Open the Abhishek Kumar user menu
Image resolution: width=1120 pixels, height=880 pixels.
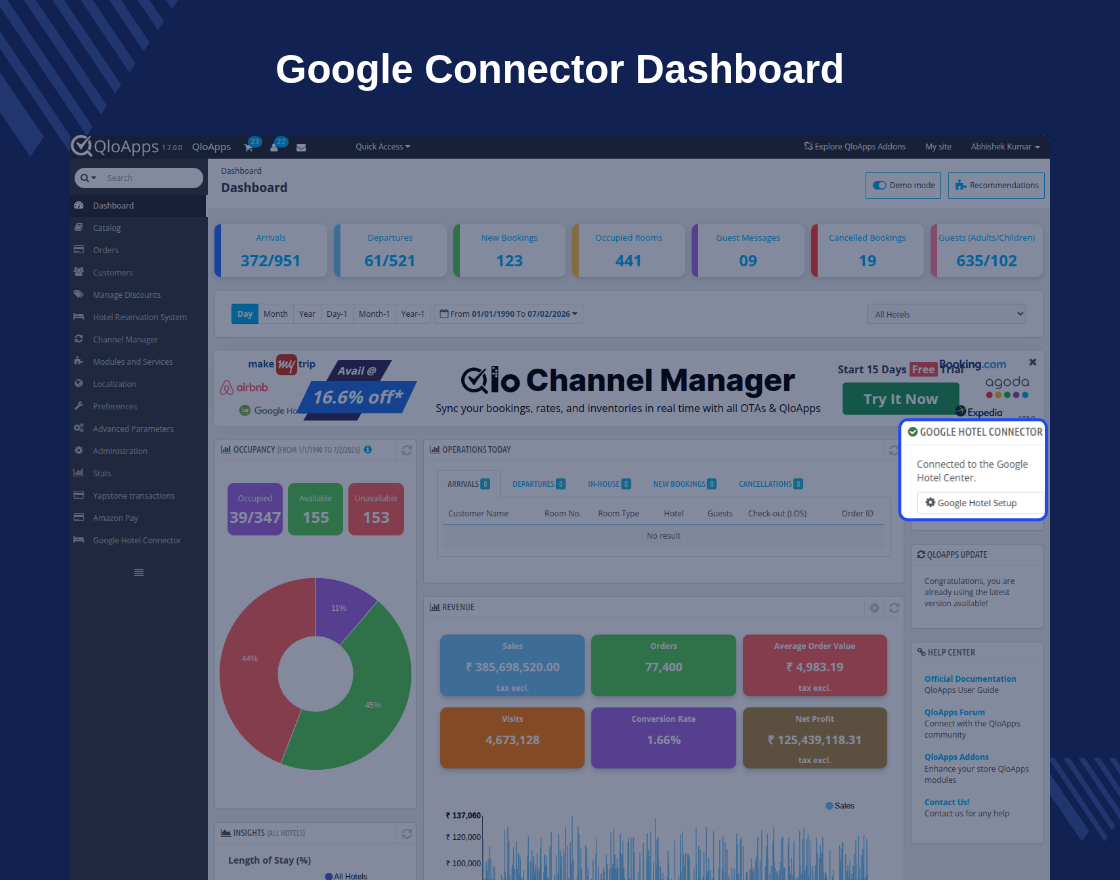pyautogui.click(x=1005, y=146)
